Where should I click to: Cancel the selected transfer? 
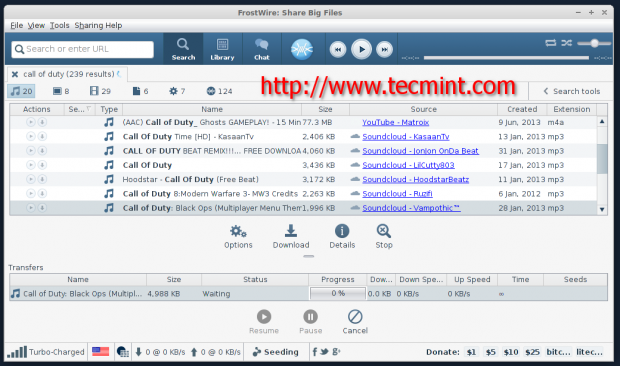coord(355,317)
